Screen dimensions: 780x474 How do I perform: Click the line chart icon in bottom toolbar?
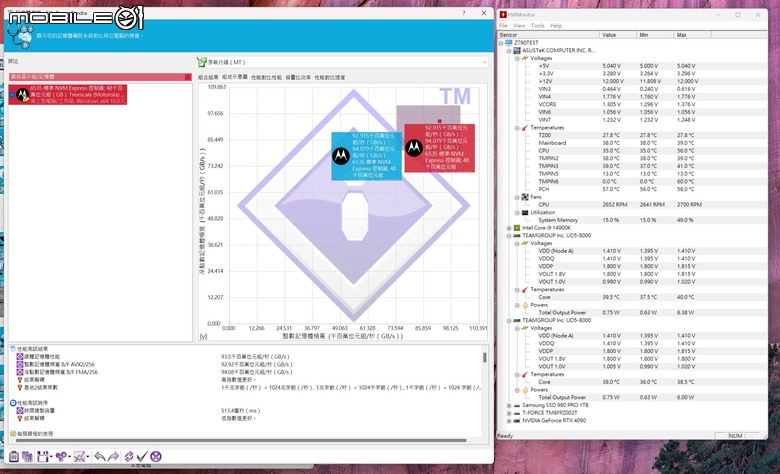(79, 456)
